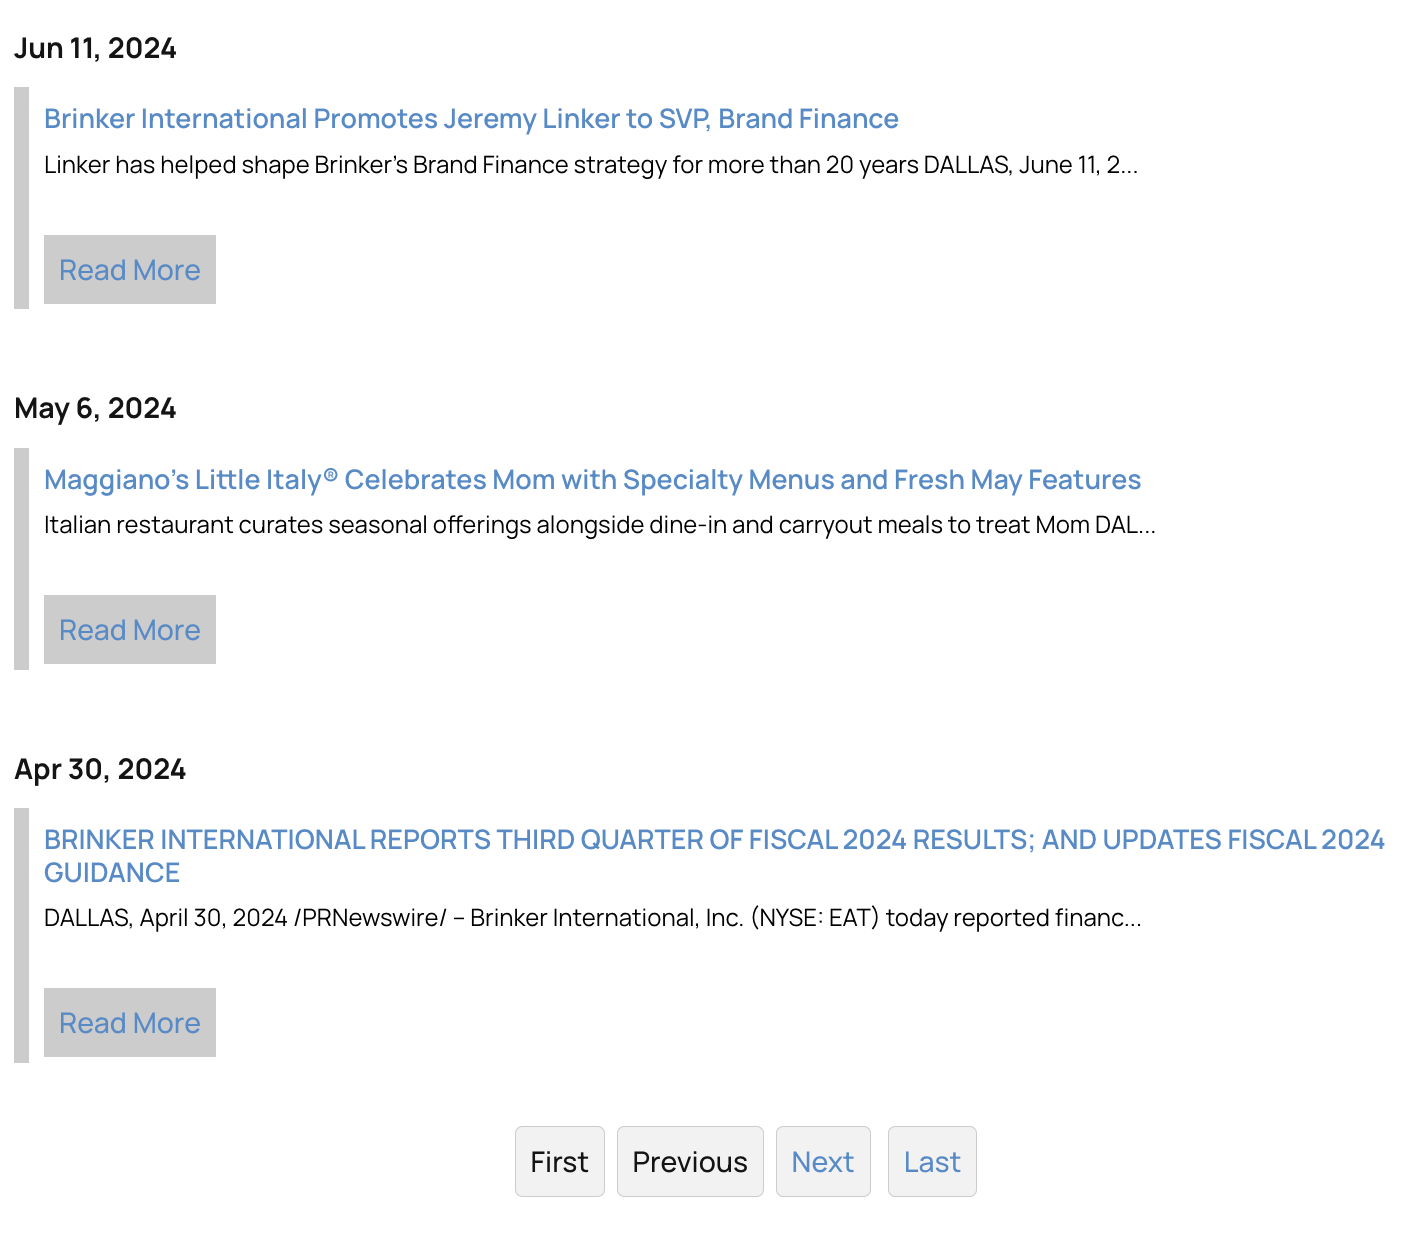Go to the First page of results

(x=559, y=1162)
